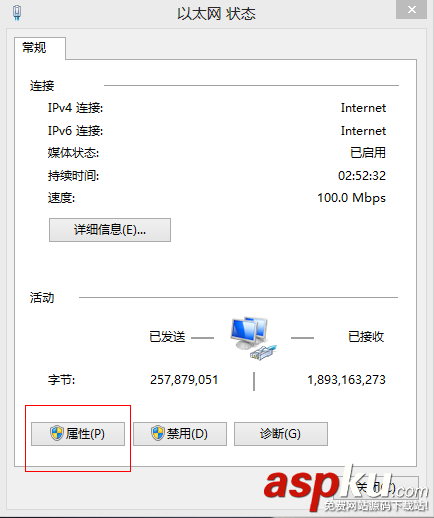434x518 pixels.
Task: Click the 100.0 Mbps speed value
Action: tap(352, 198)
